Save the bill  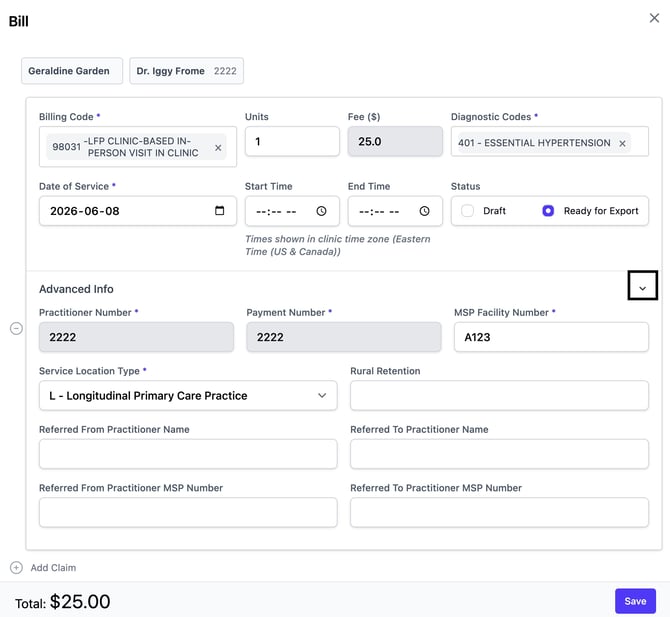tap(635, 601)
